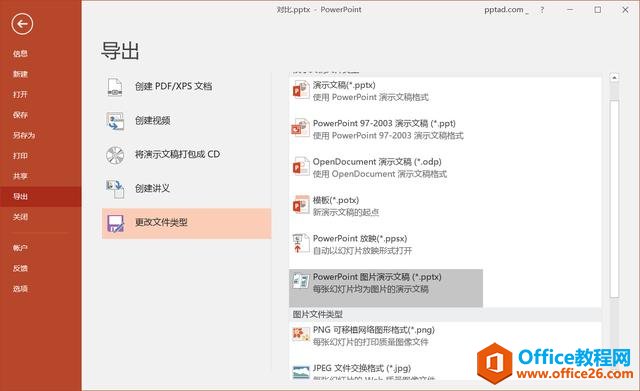Screen dimensions: 640x391
Task: Choose 保存 (Save) in the sidebar
Action: [x=20, y=115]
